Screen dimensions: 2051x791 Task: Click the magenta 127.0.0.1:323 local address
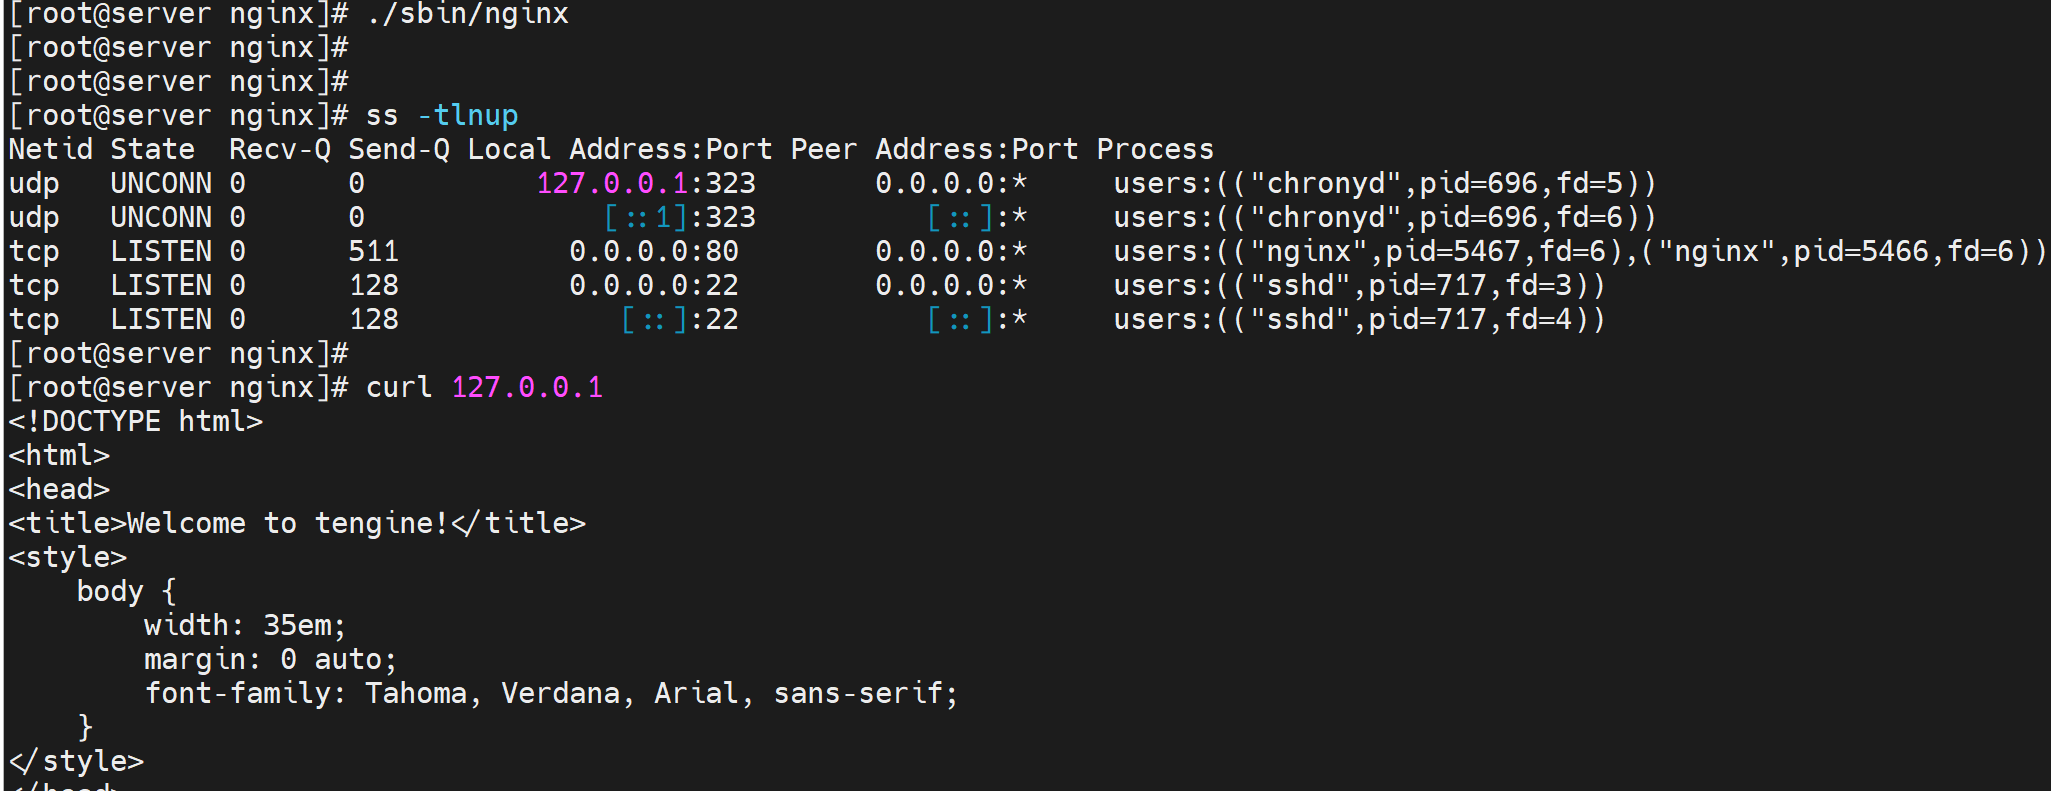coord(645,184)
